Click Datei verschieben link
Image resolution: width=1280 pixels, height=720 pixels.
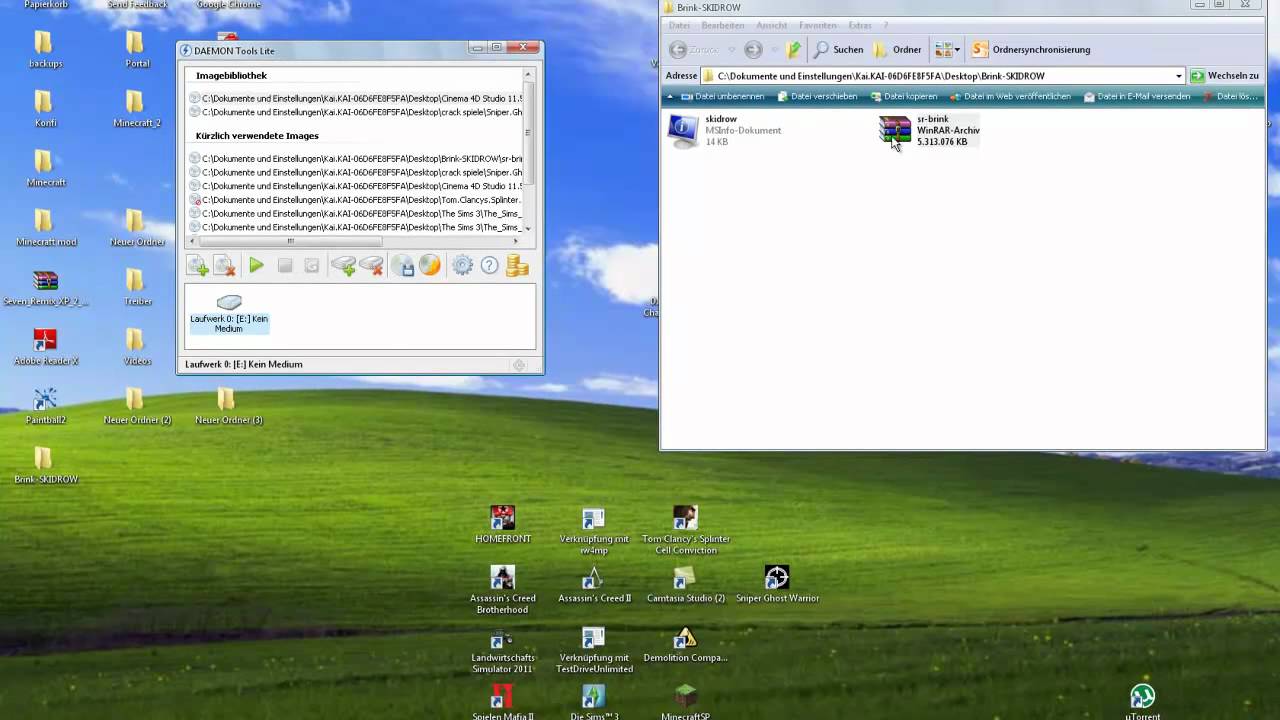click(816, 97)
